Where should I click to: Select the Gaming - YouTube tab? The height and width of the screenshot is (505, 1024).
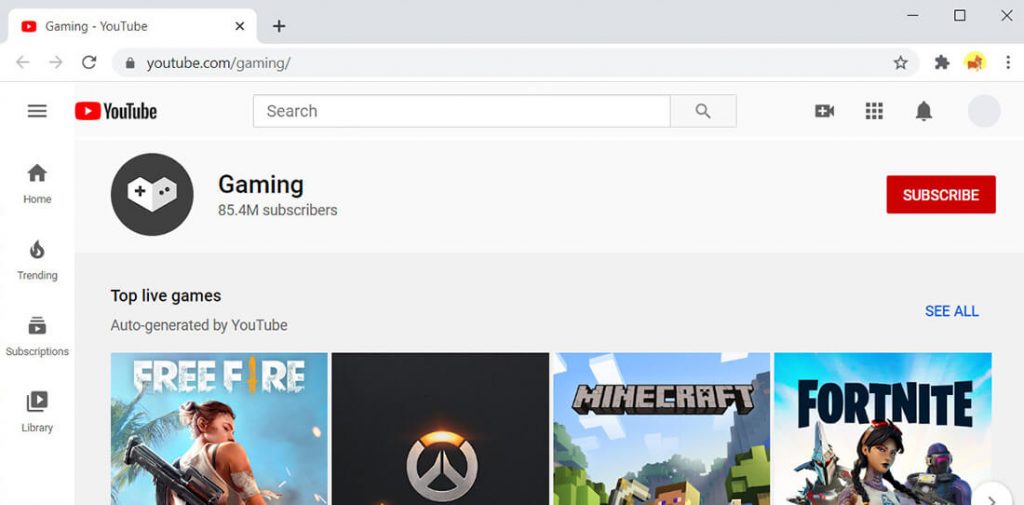[x=132, y=26]
